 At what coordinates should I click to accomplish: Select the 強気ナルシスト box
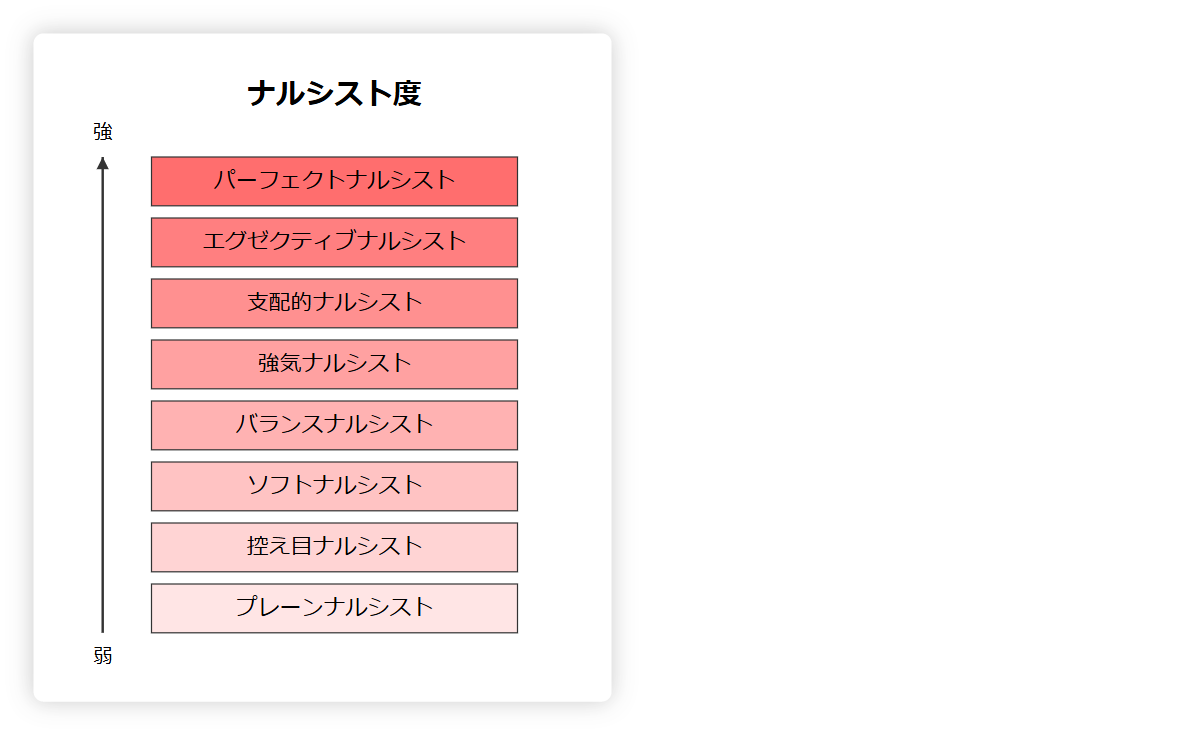(x=334, y=364)
